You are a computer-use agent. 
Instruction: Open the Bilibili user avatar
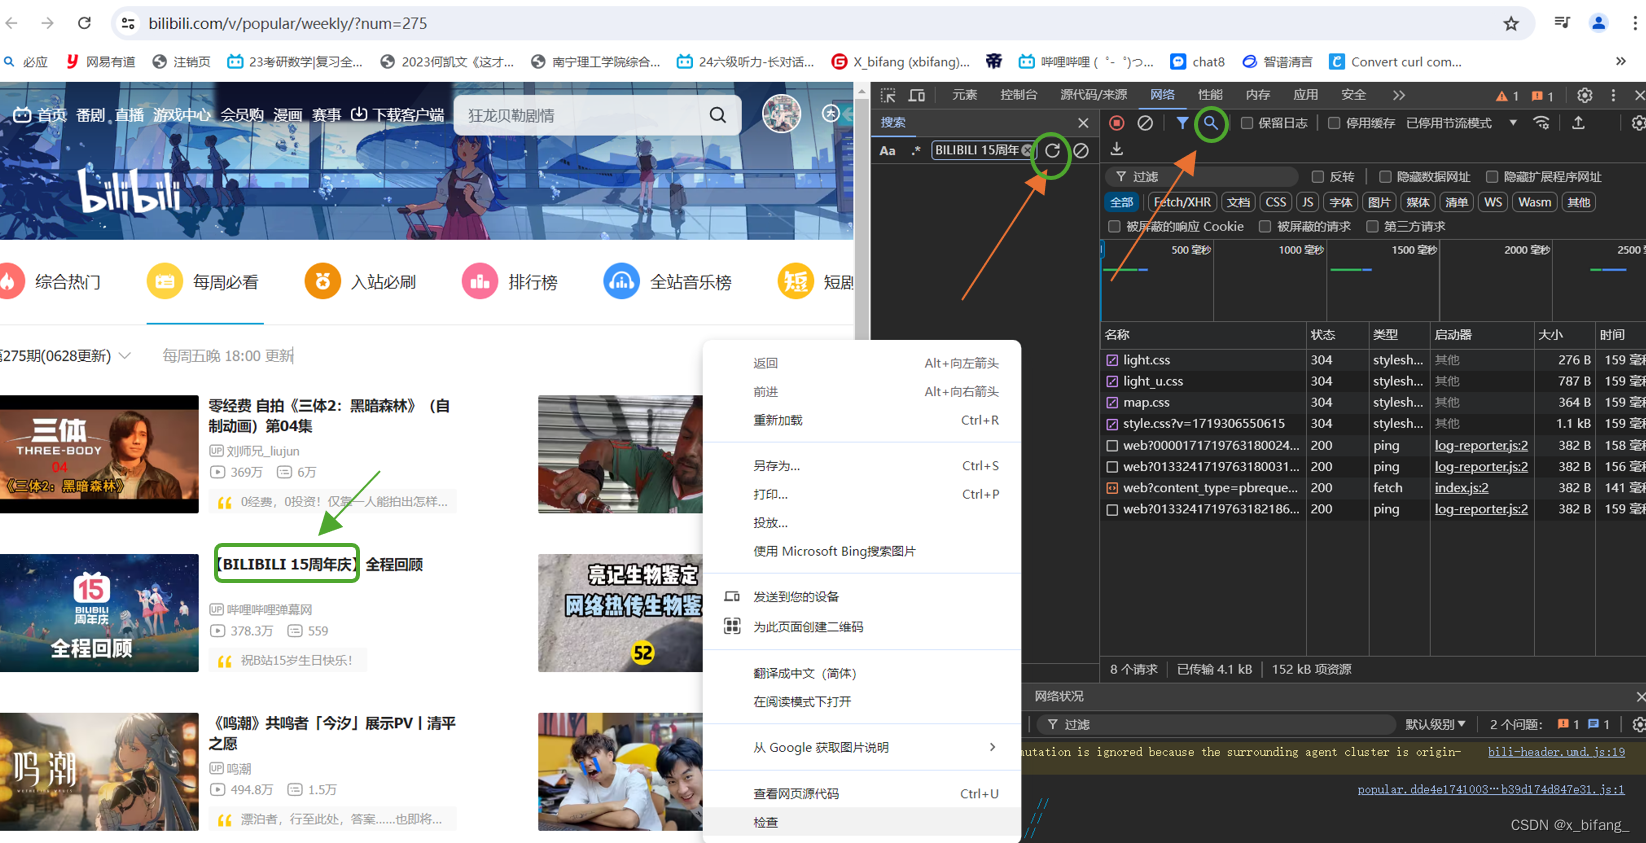[781, 115]
